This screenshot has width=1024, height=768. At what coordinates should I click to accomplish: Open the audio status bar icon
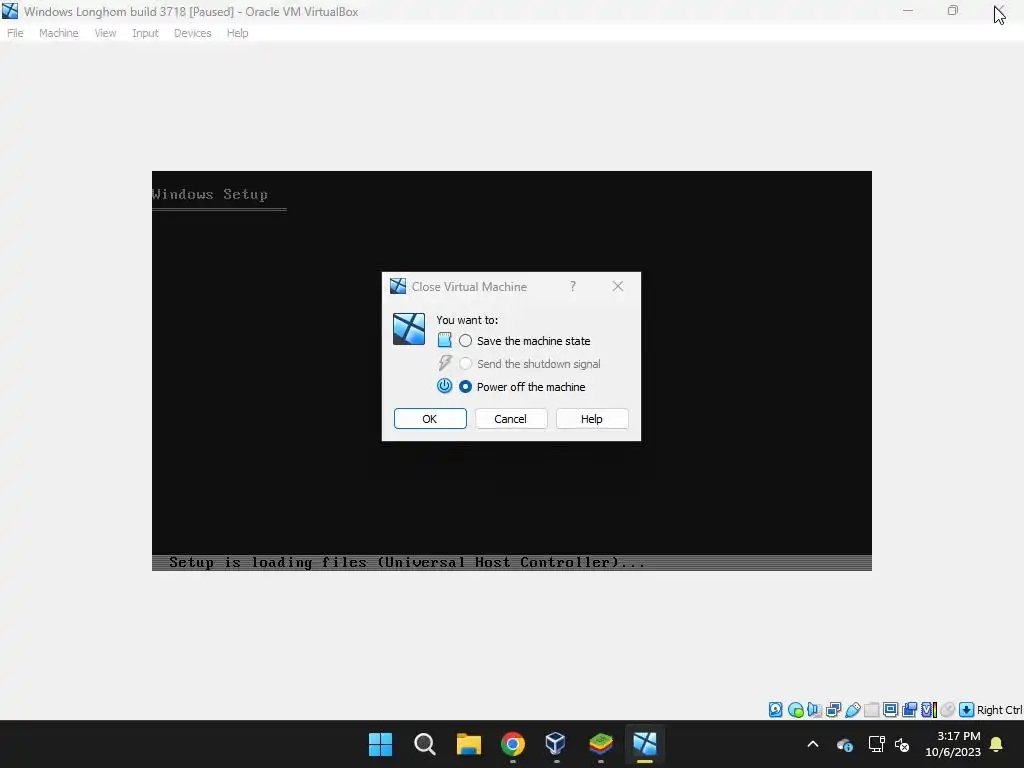click(x=814, y=710)
